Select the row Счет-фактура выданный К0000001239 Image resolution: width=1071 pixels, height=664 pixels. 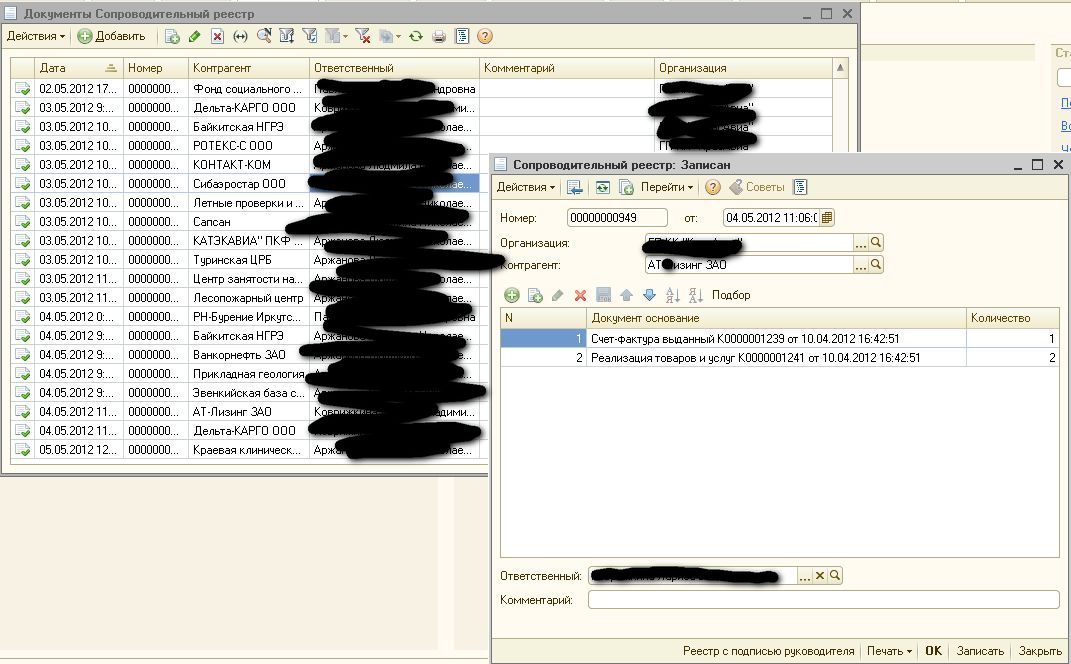[780, 339]
